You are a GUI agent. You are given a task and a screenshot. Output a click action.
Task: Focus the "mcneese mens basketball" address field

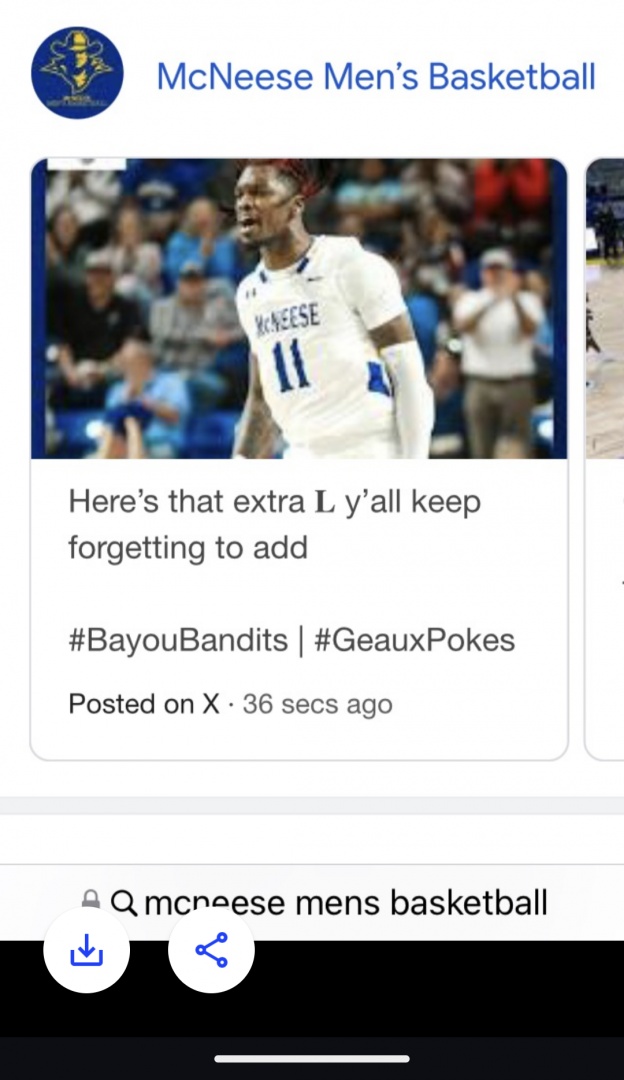346,903
